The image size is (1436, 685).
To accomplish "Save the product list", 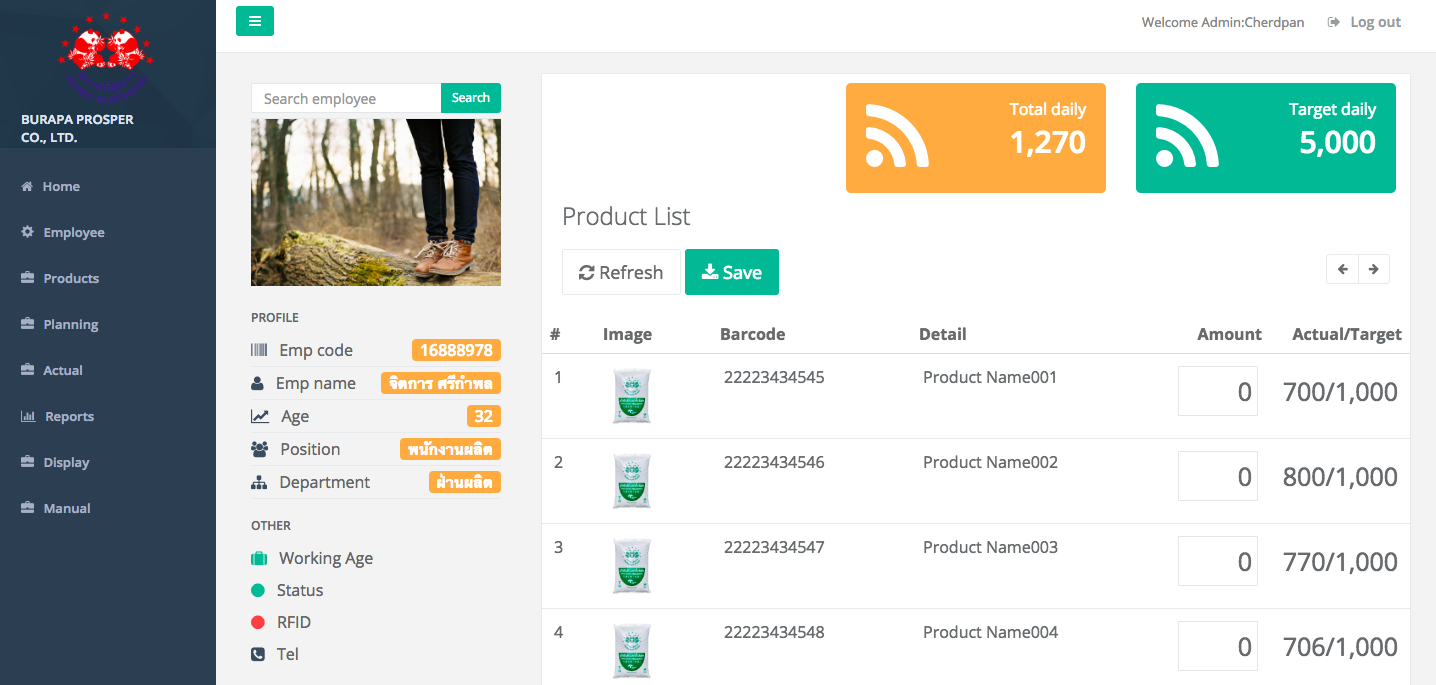I will [x=732, y=272].
